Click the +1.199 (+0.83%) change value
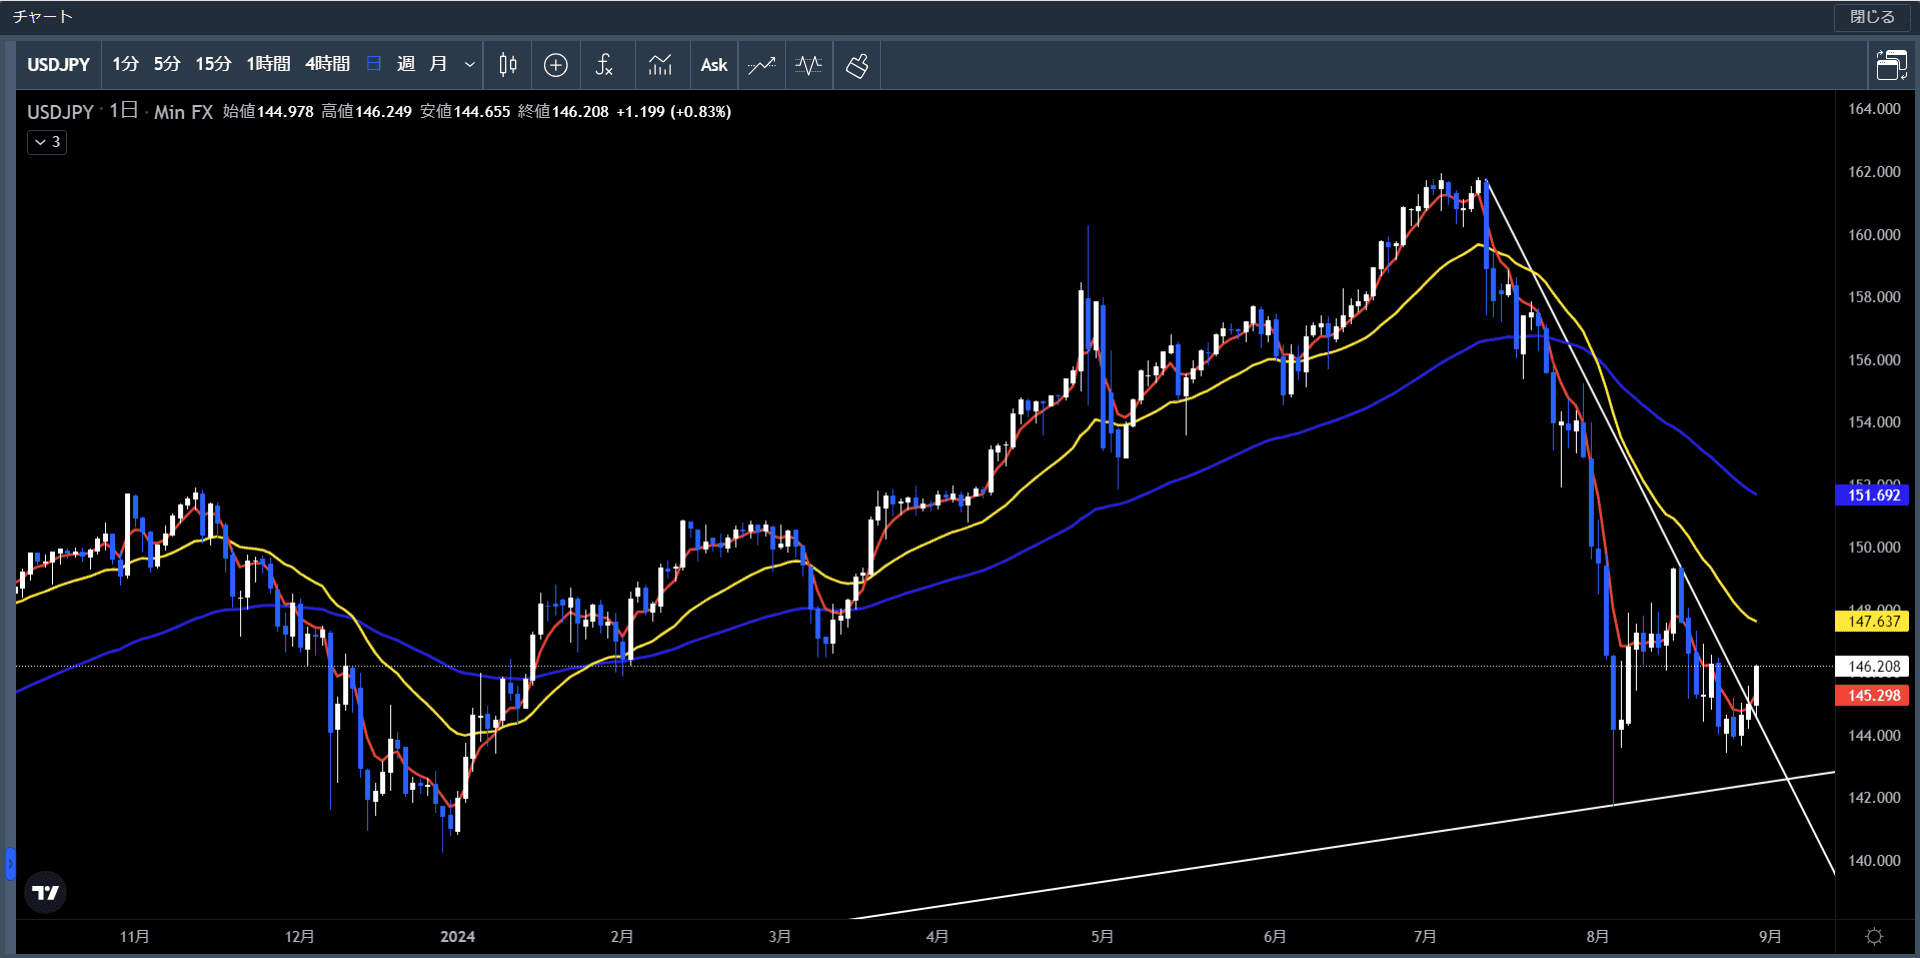Image resolution: width=1920 pixels, height=958 pixels. [674, 112]
